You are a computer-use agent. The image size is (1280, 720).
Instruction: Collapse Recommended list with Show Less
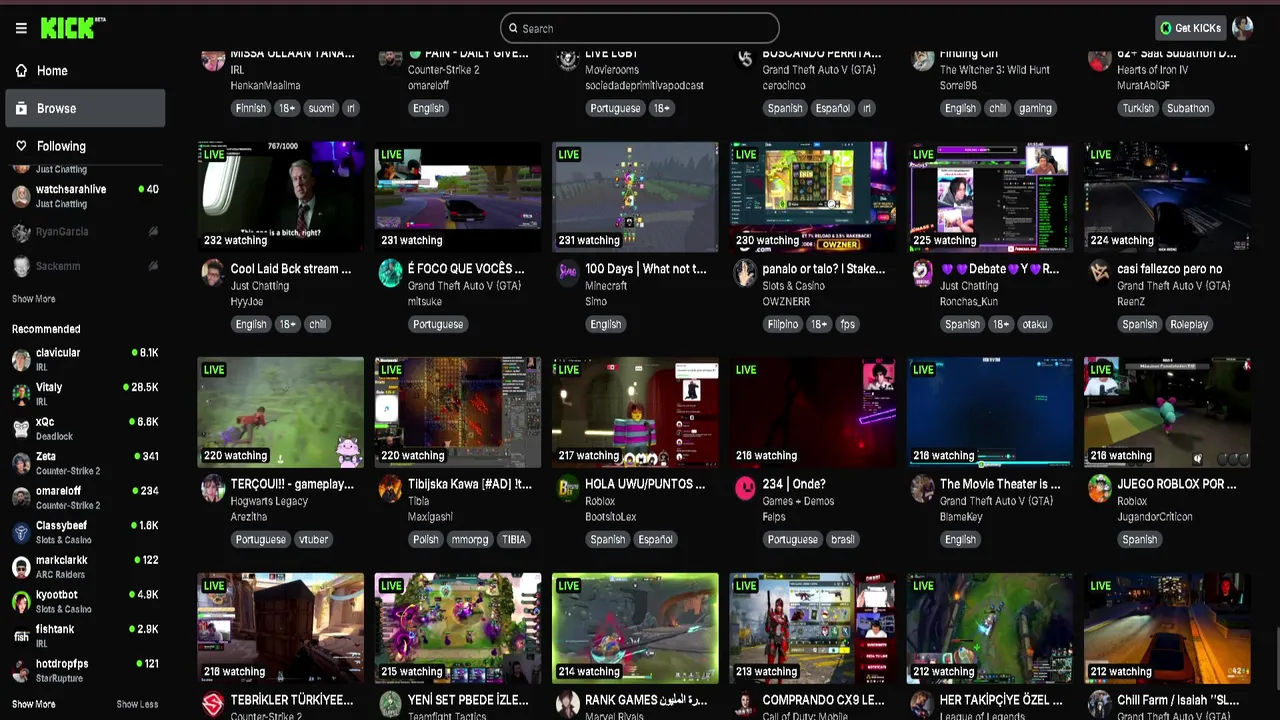tap(137, 704)
